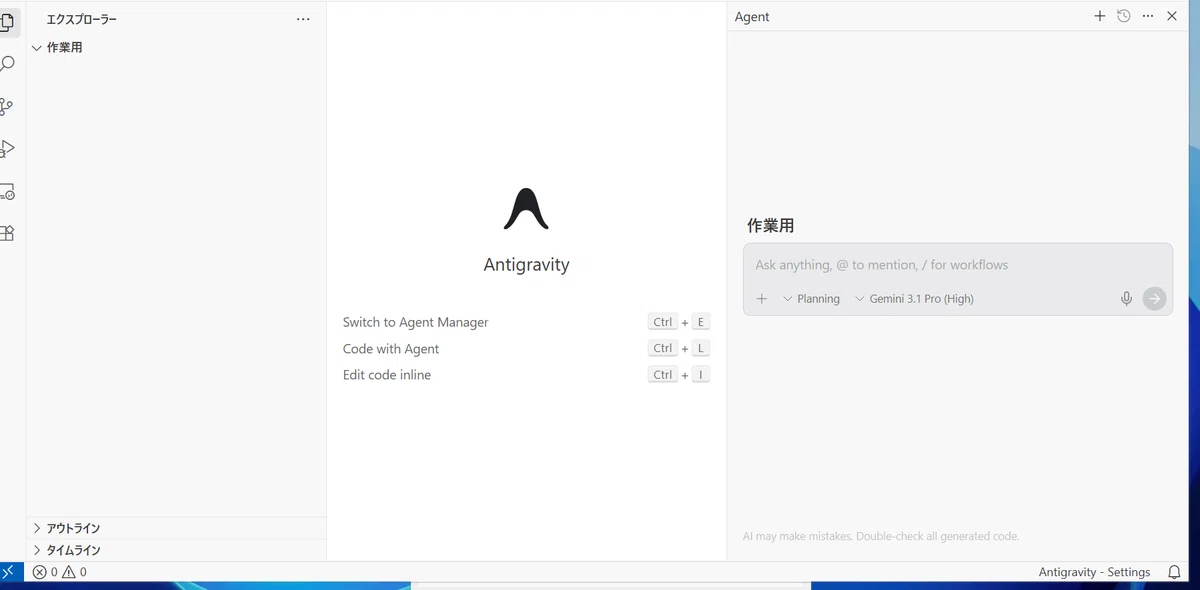Expand the アウトライン section

(176, 528)
